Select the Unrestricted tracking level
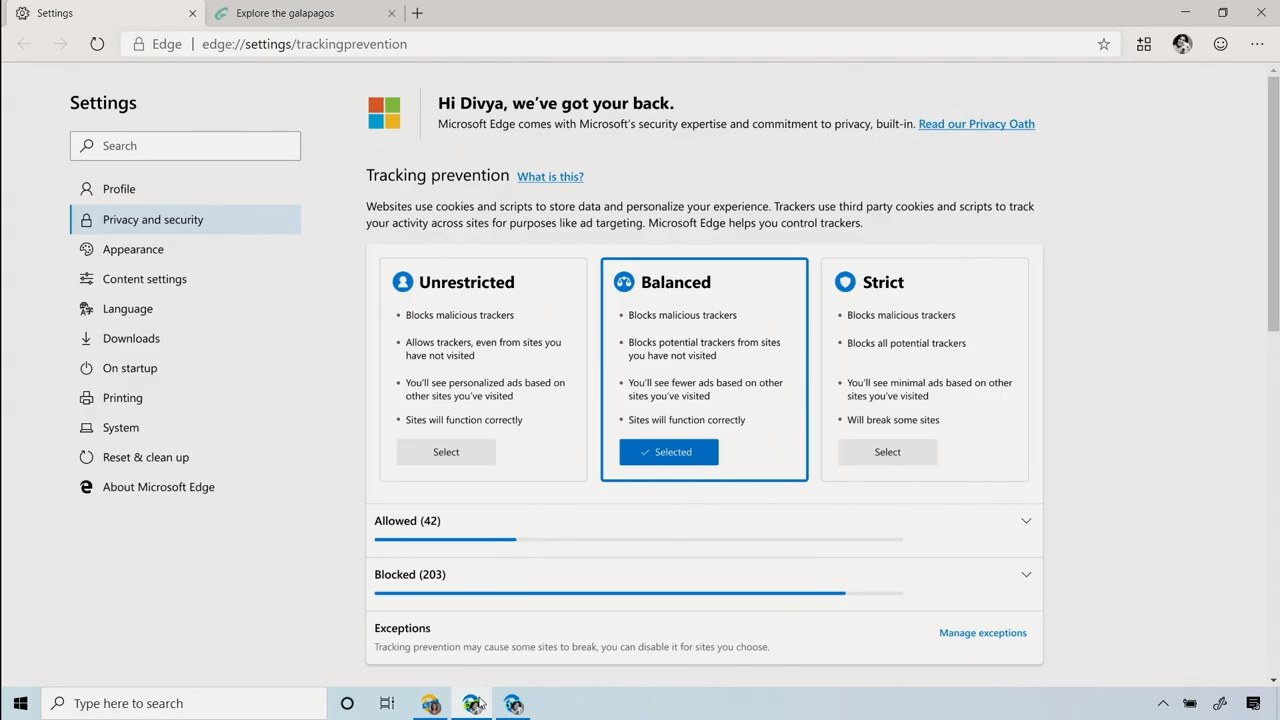 446,452
